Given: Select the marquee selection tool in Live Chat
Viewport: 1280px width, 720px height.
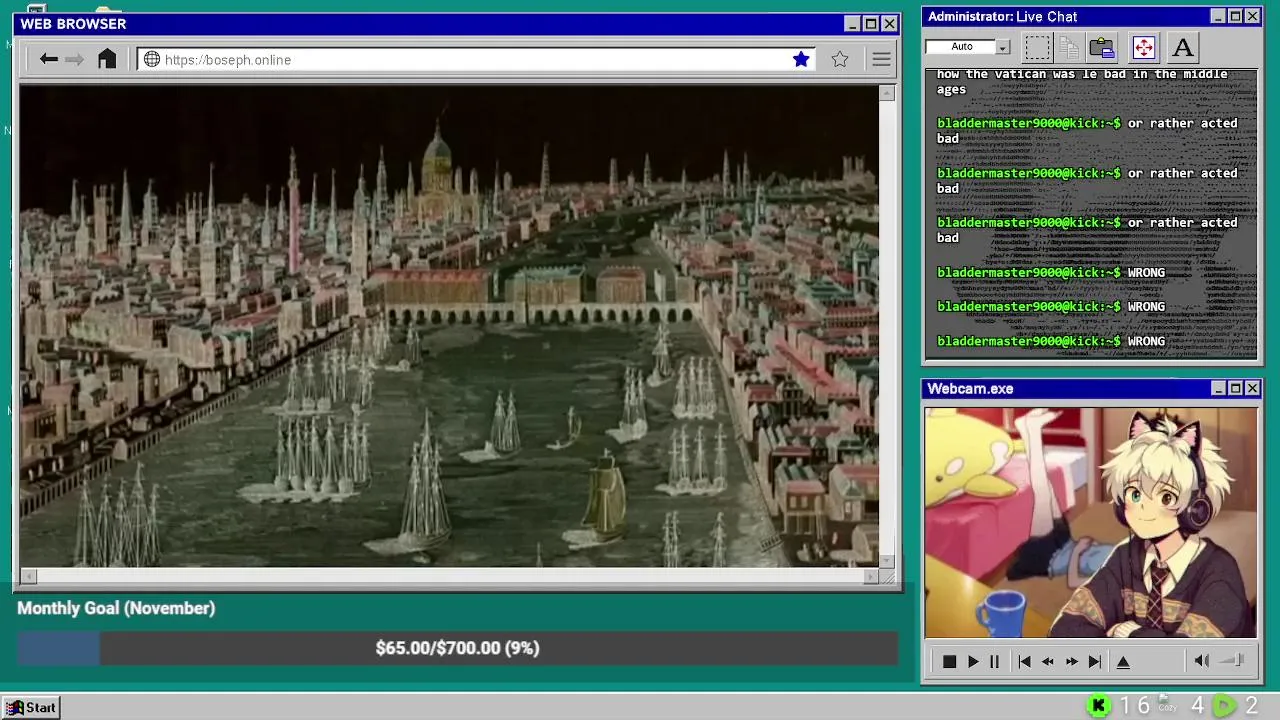Looking at the screenshot, I should 1037,47.
